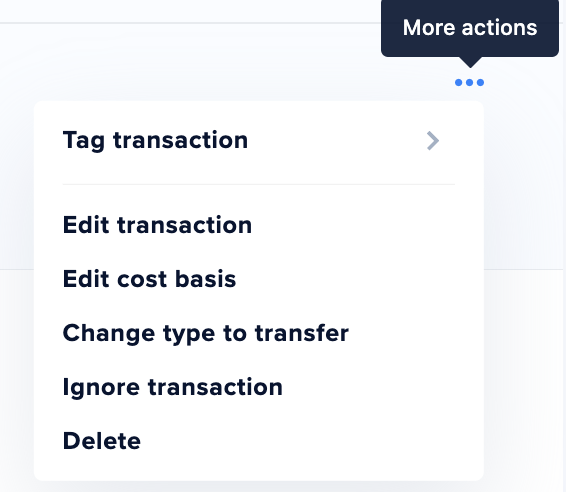The width and height of the screenshot is (566, 492).
Task: Modify the cost basis of this transaction
Action: click(259, 279)
